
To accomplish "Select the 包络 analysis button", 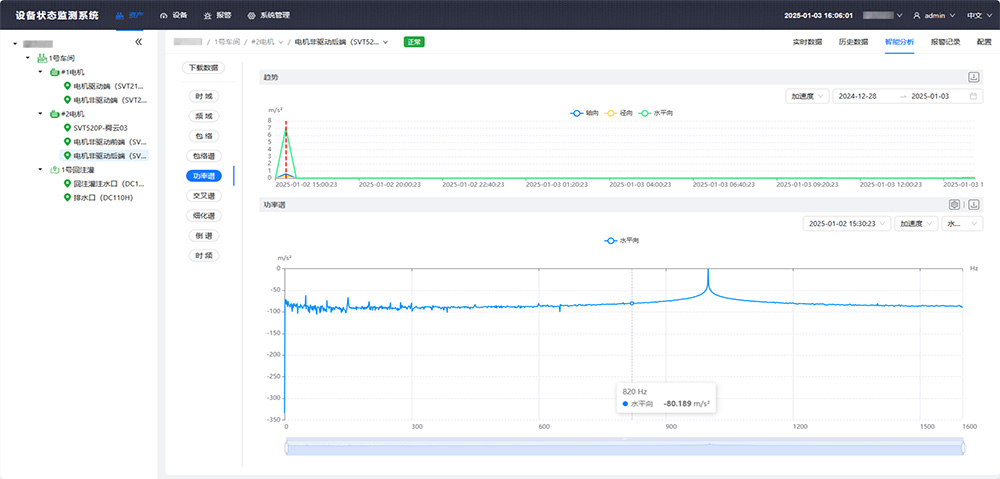I will point(203,136).
